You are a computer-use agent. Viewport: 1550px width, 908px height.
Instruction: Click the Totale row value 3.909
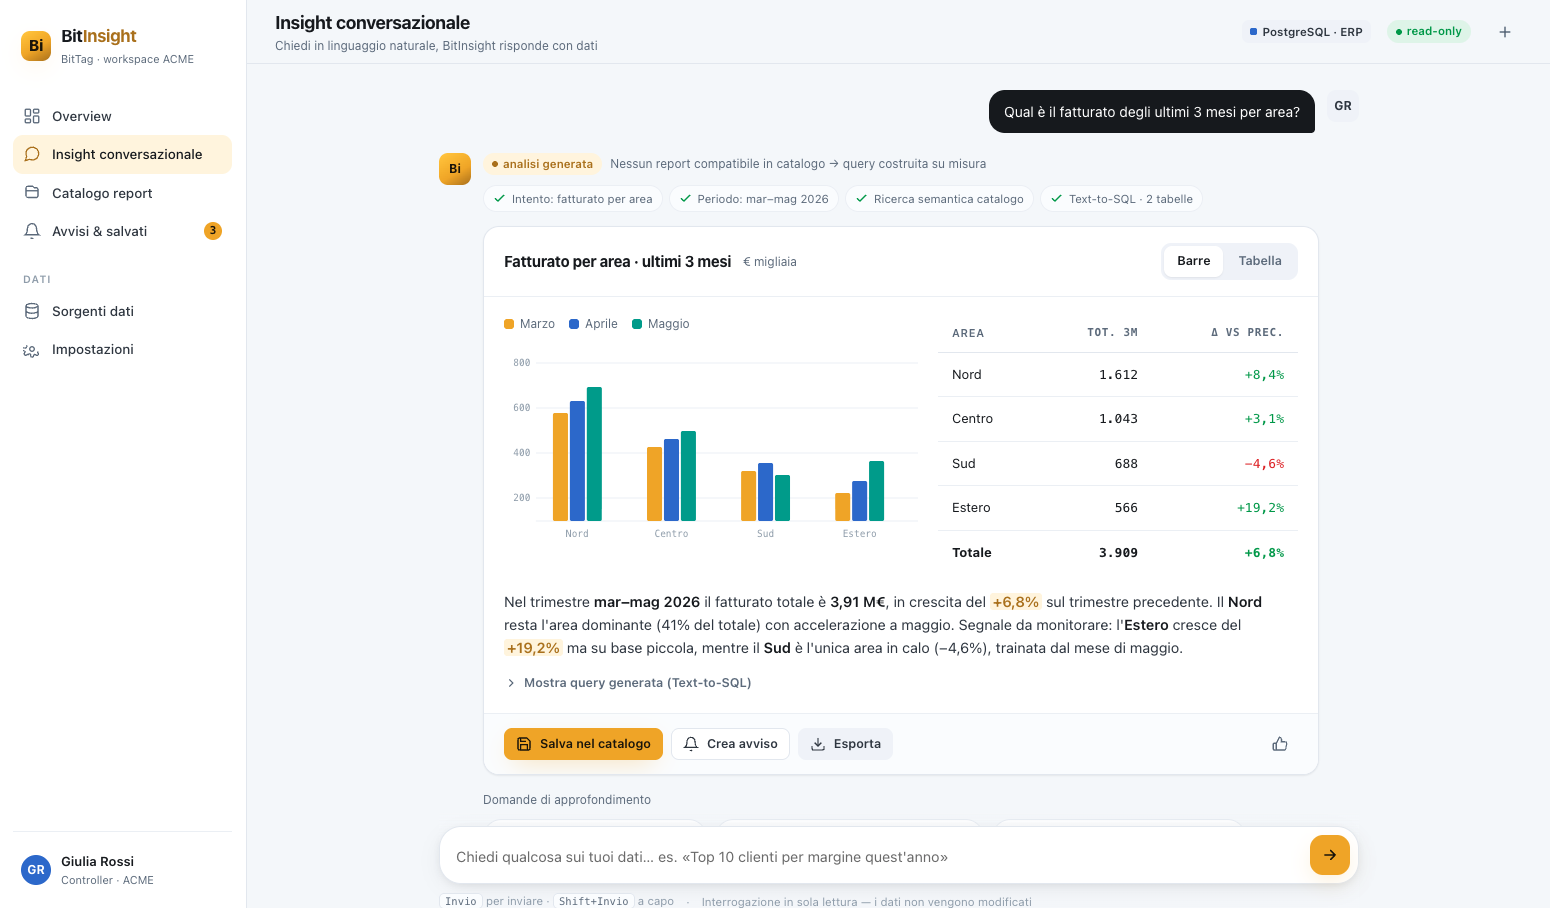(1118, 553)
